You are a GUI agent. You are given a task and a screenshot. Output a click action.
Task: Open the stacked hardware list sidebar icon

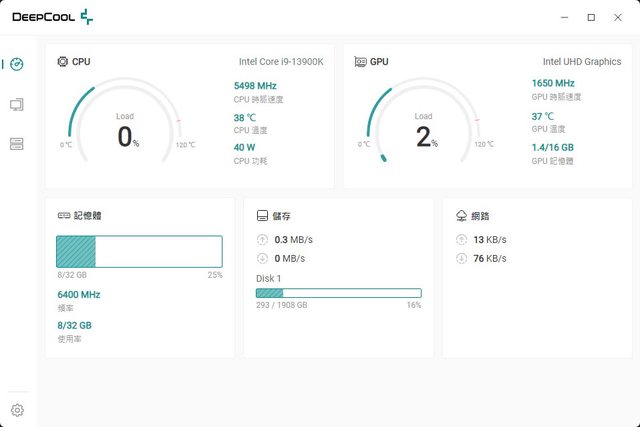click(17, 144)
